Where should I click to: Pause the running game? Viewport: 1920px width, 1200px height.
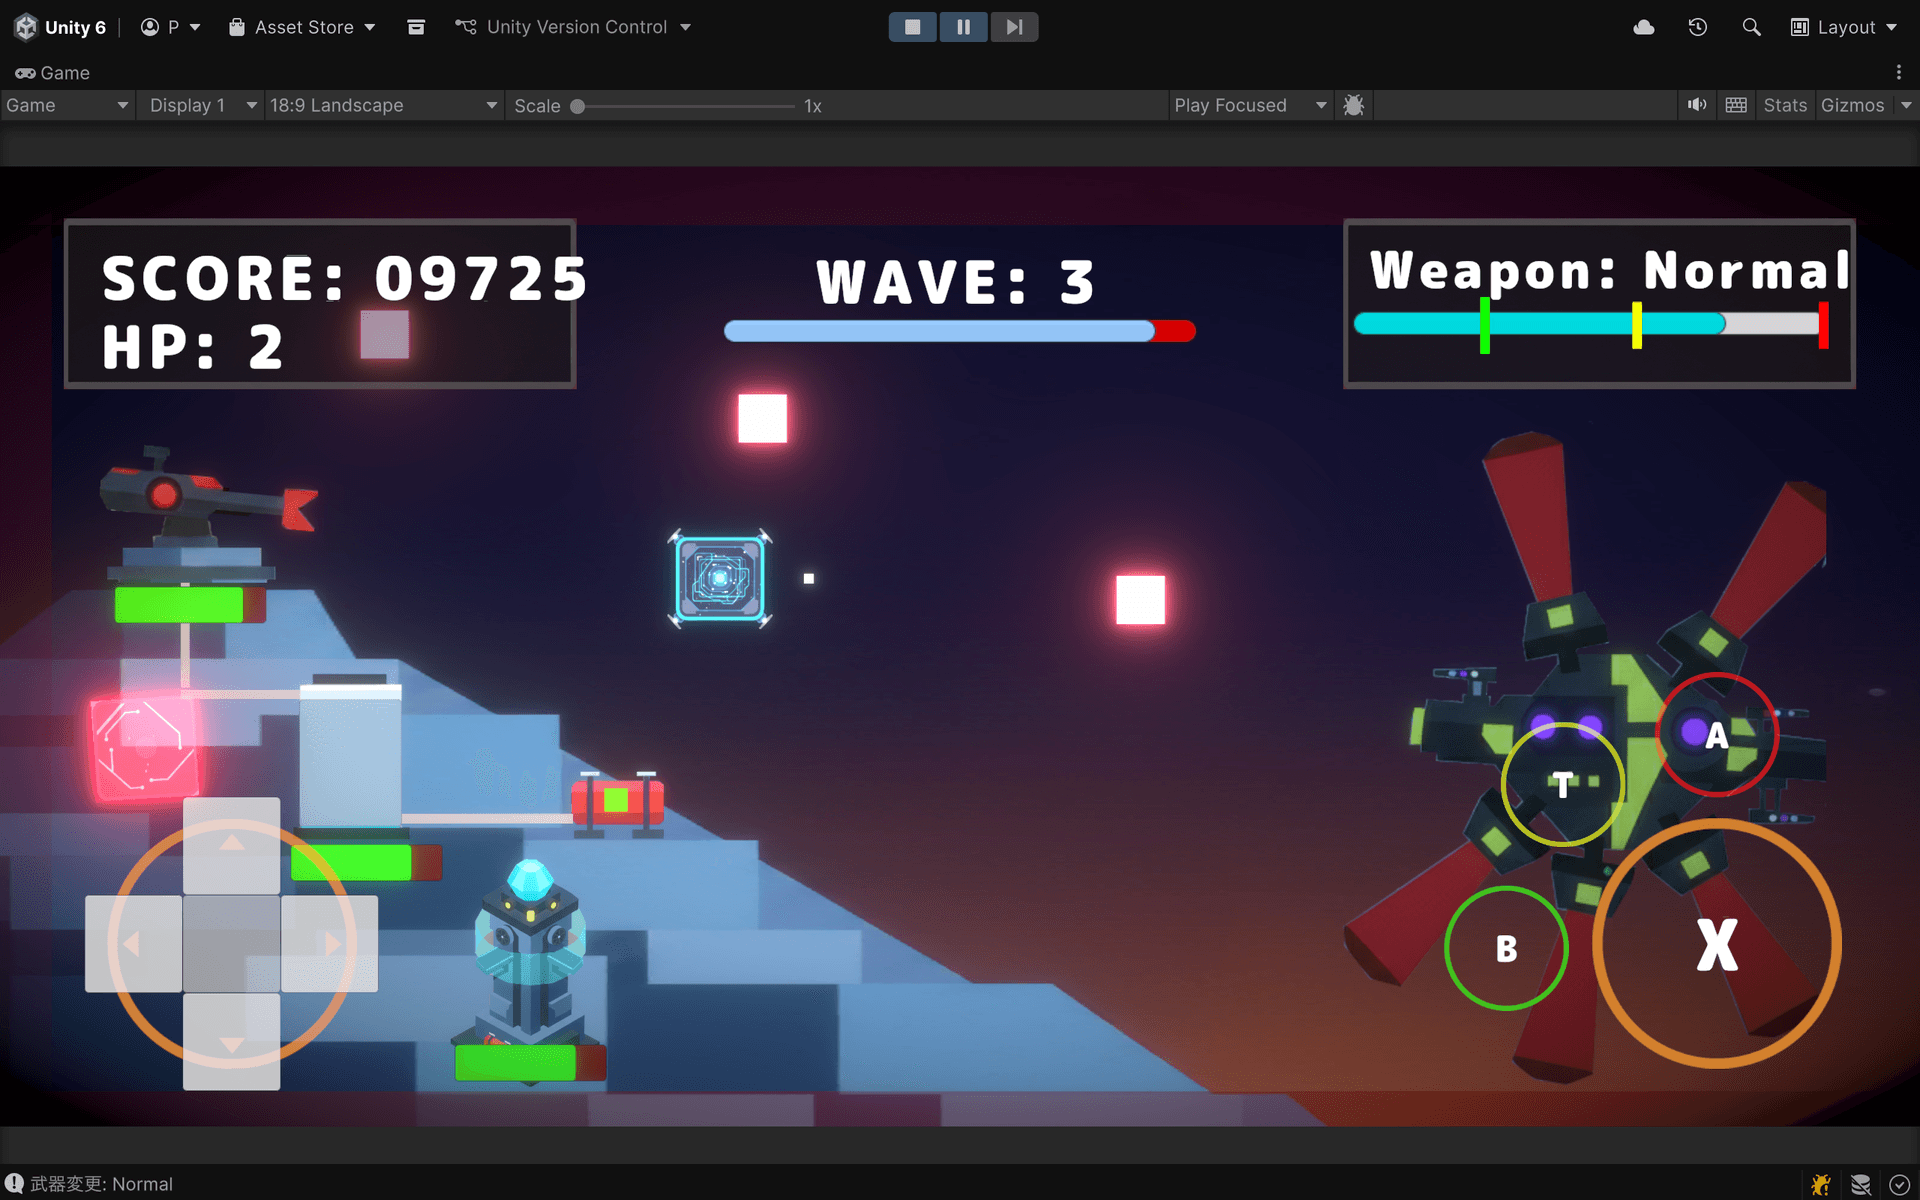963,27
